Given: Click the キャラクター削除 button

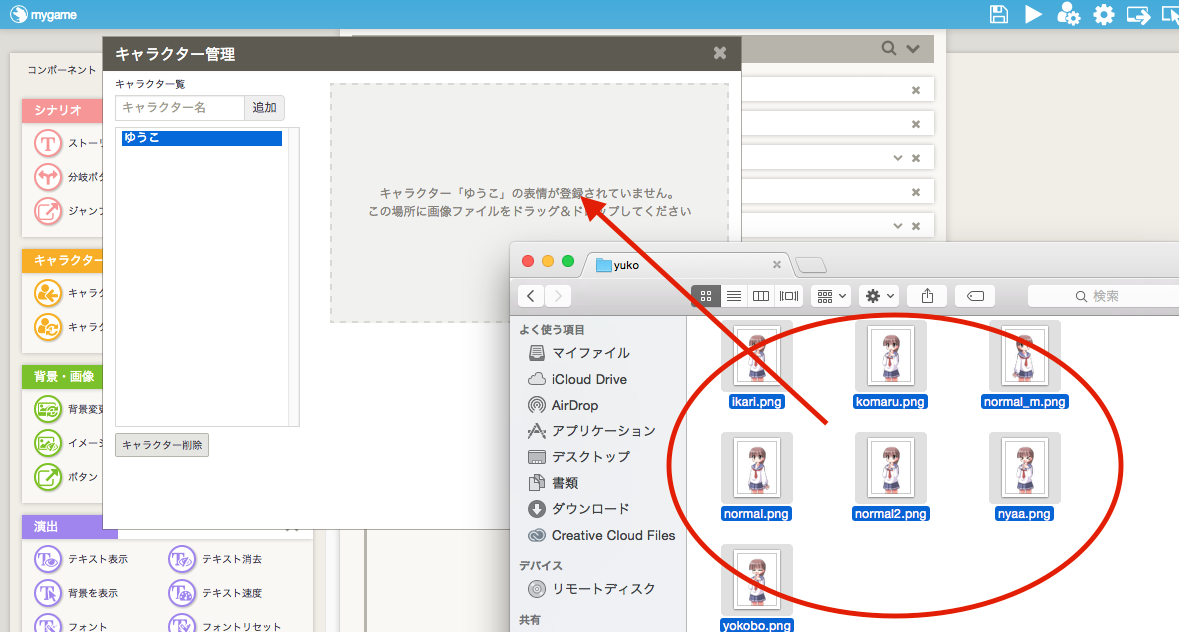Looking at the screenshot, I should click(x=162, y=446).
